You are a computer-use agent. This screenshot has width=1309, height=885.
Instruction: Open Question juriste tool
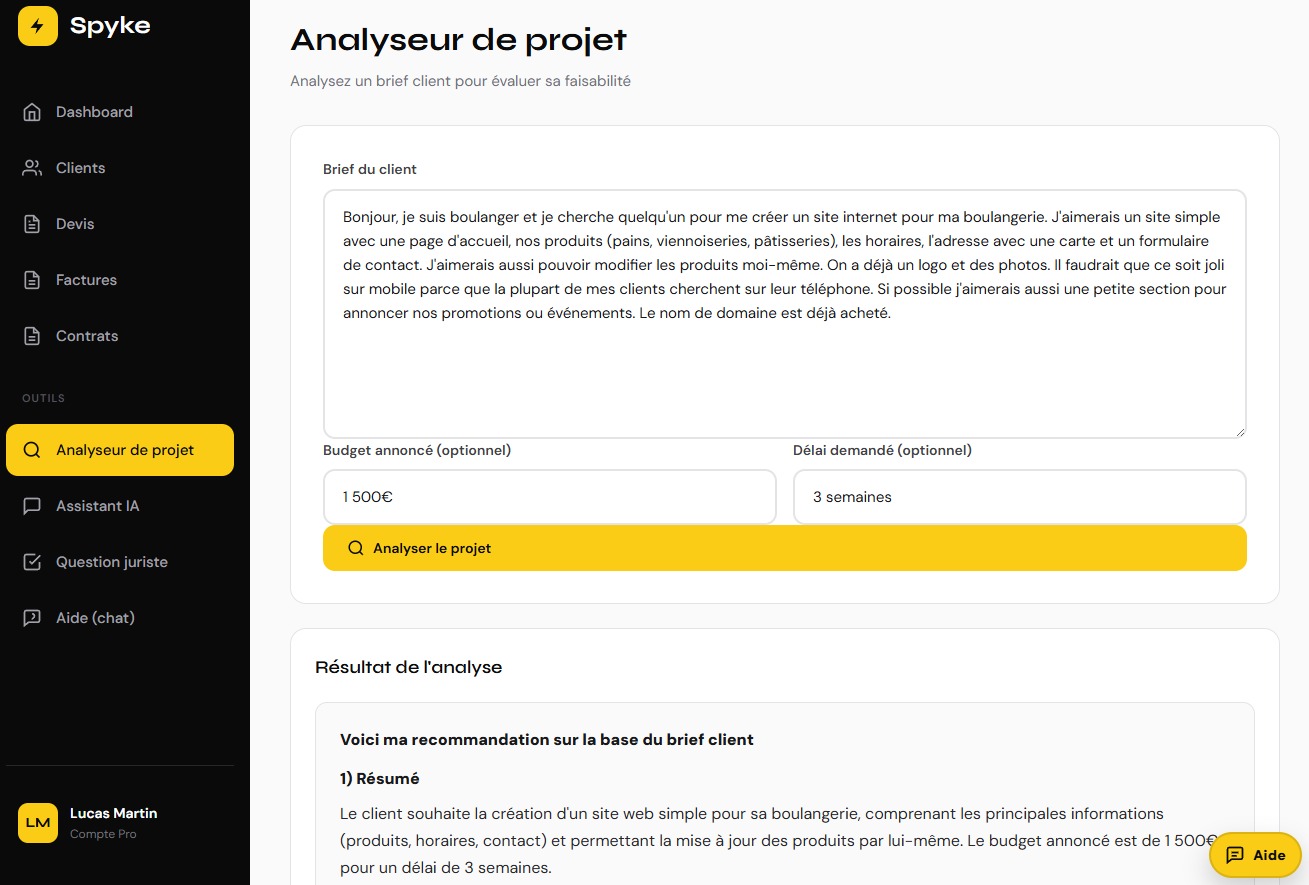coord(111,562)
